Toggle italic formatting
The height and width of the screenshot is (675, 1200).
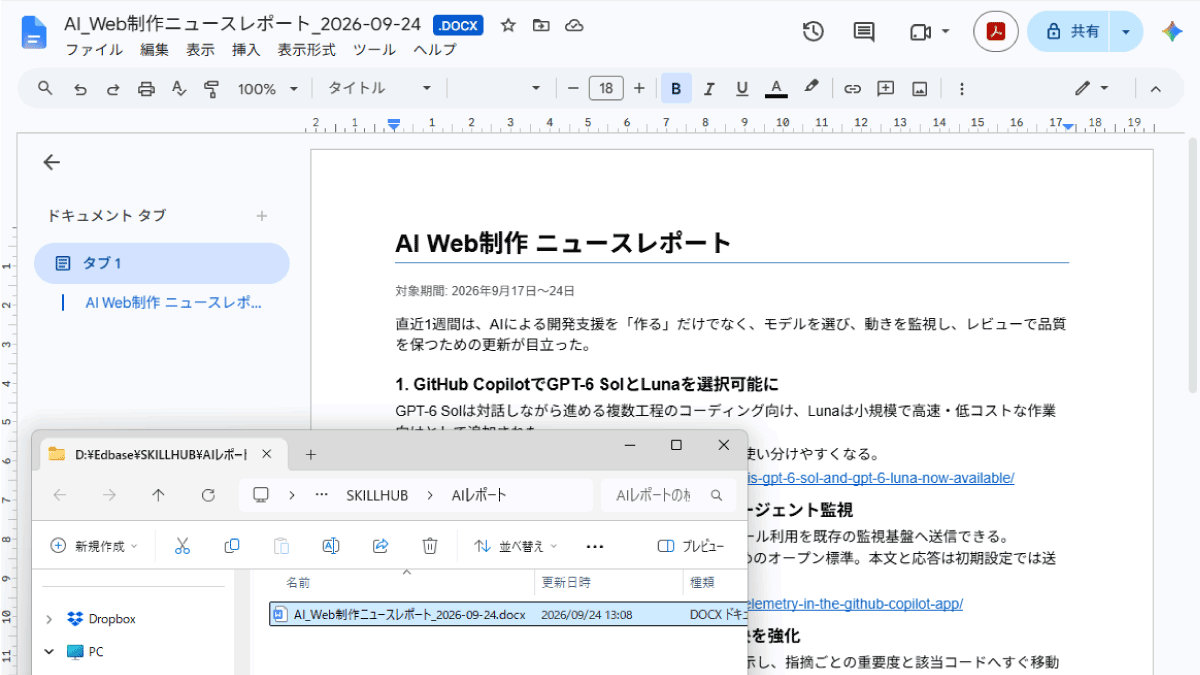pos(709,89)
